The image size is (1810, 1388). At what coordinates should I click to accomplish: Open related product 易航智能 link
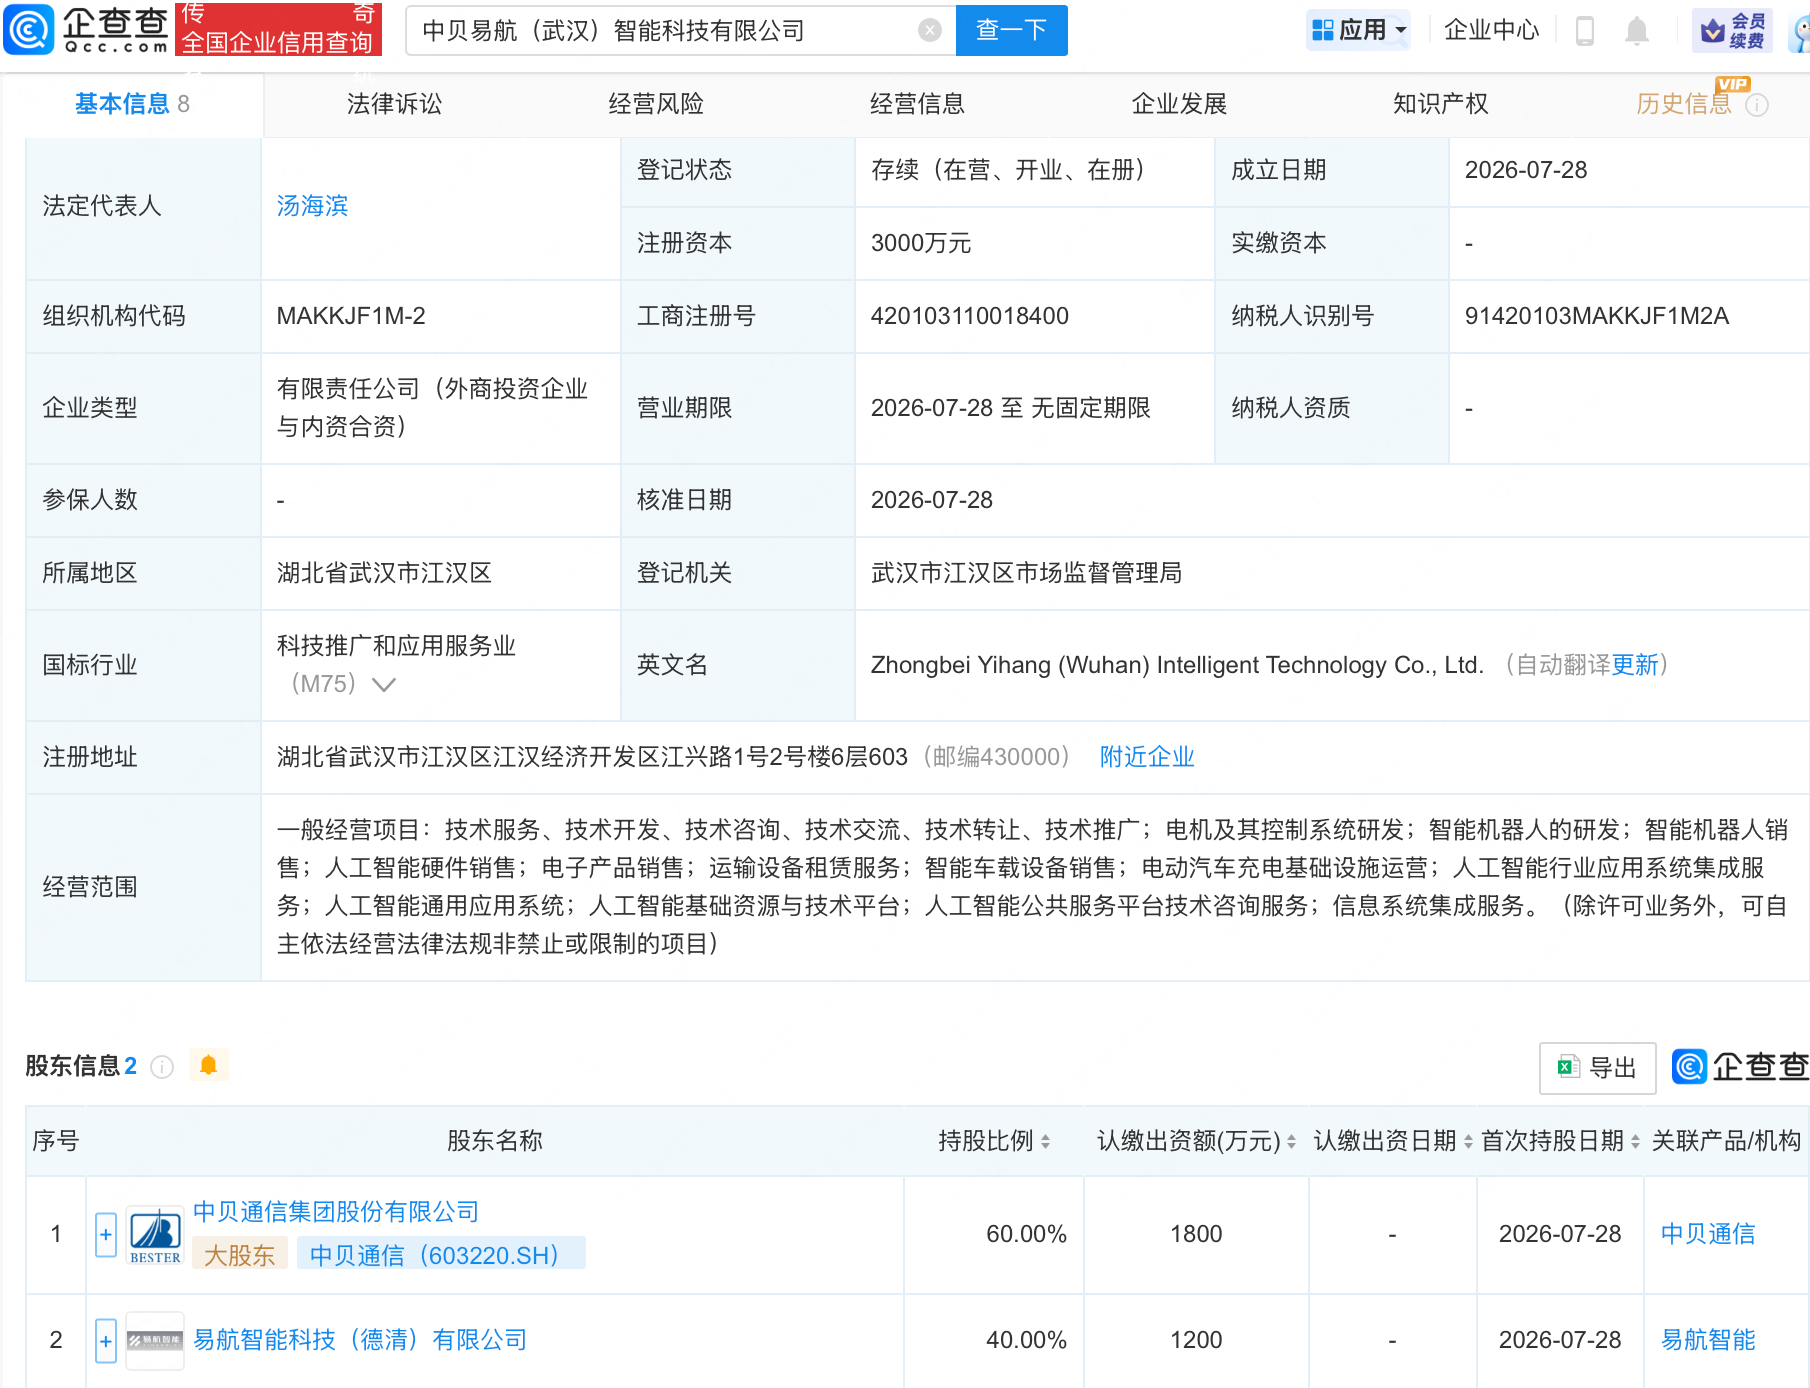(1708, 1340)
